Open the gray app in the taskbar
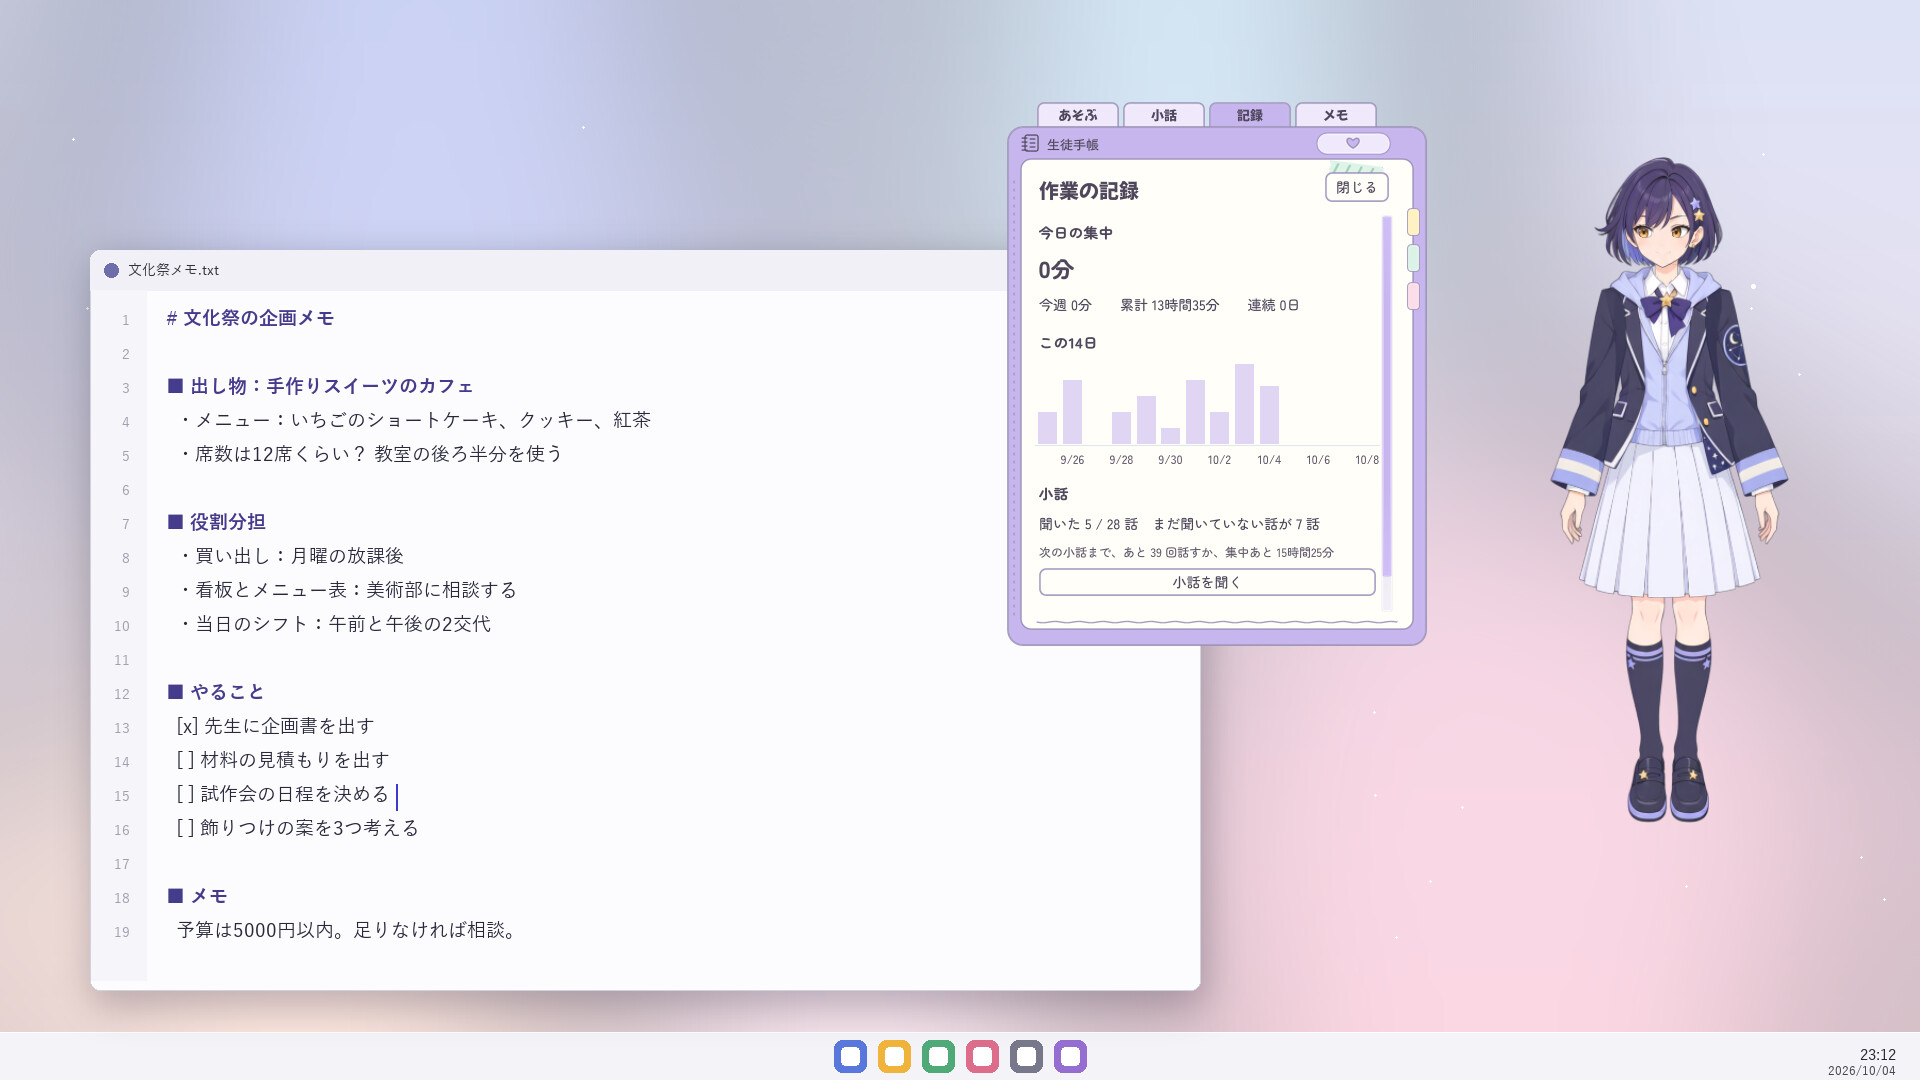 pyautogui.click(x=1026, y=1056)
